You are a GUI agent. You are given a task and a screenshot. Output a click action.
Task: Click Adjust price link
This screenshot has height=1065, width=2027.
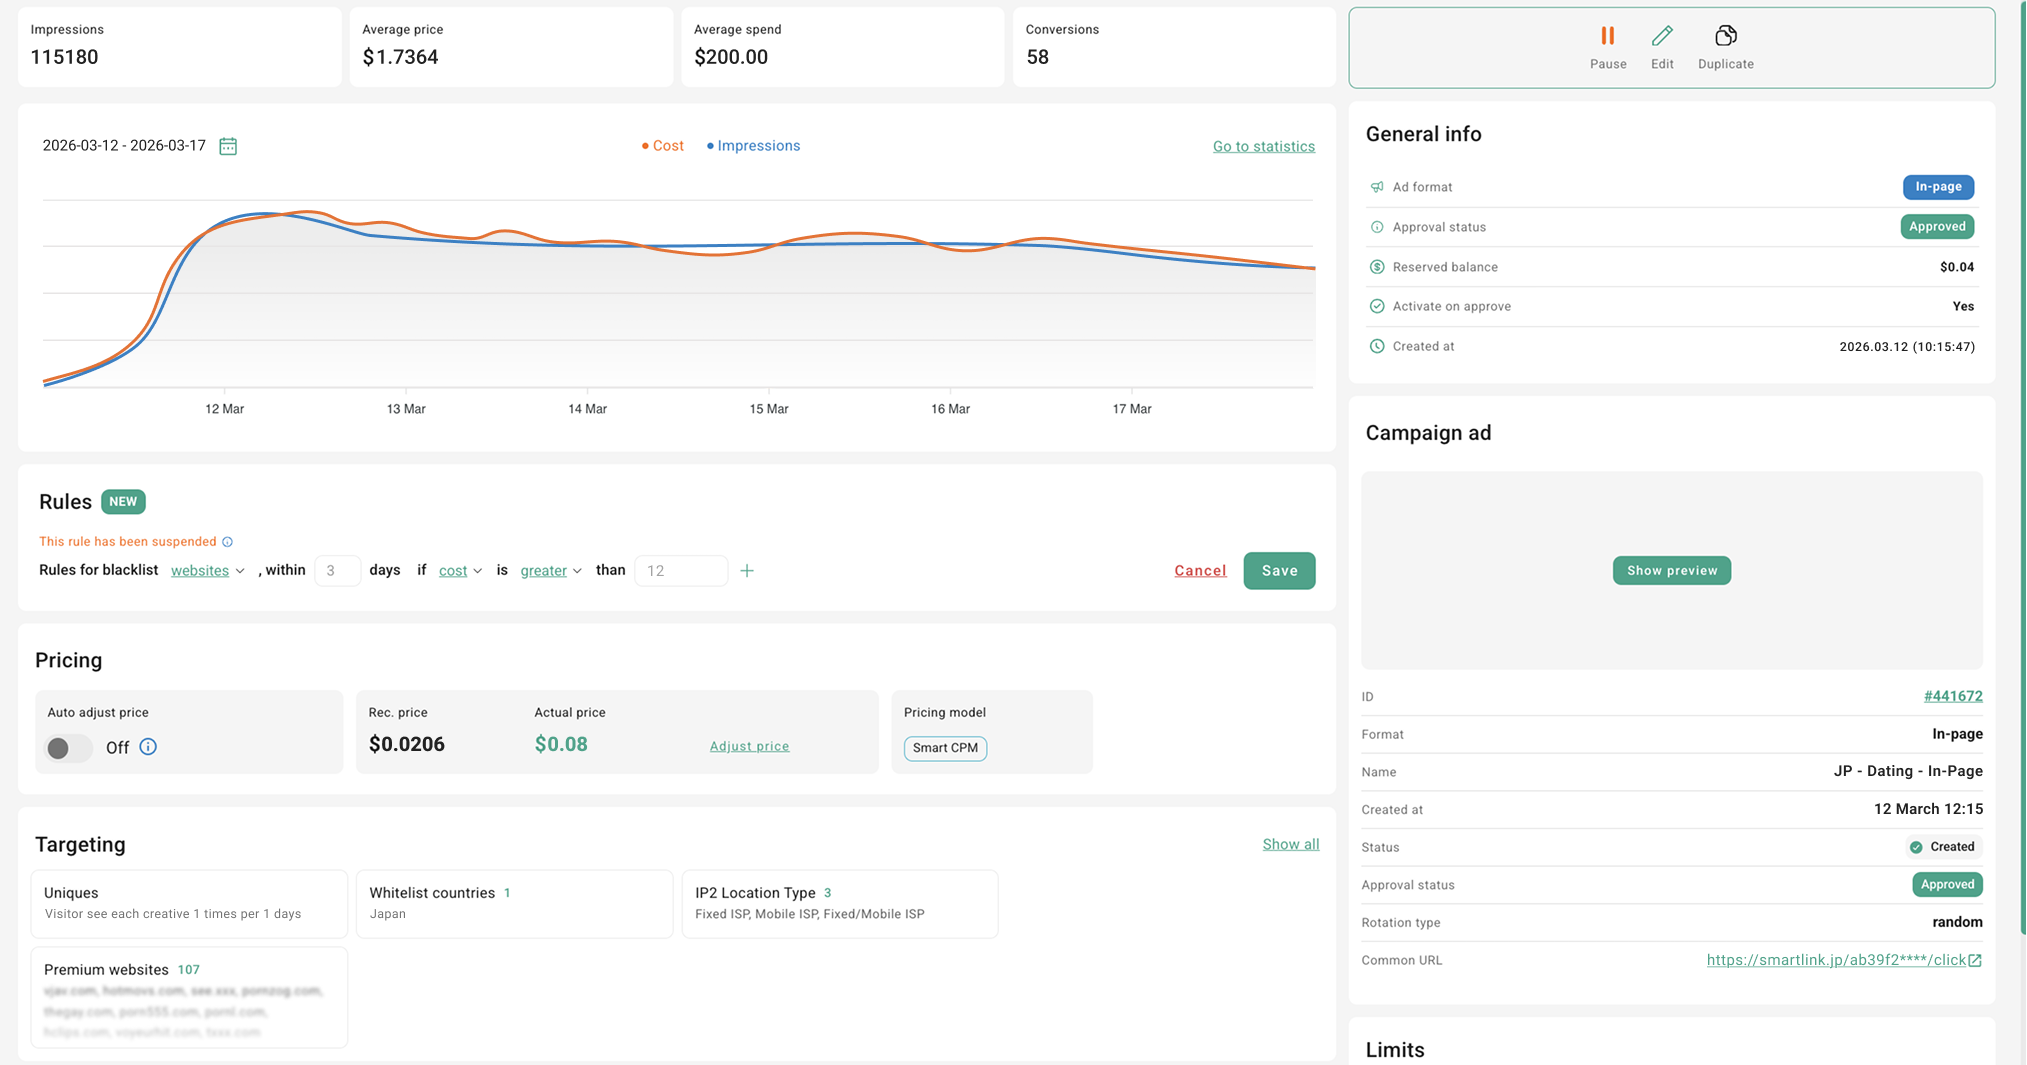click(x=749, y=746)
